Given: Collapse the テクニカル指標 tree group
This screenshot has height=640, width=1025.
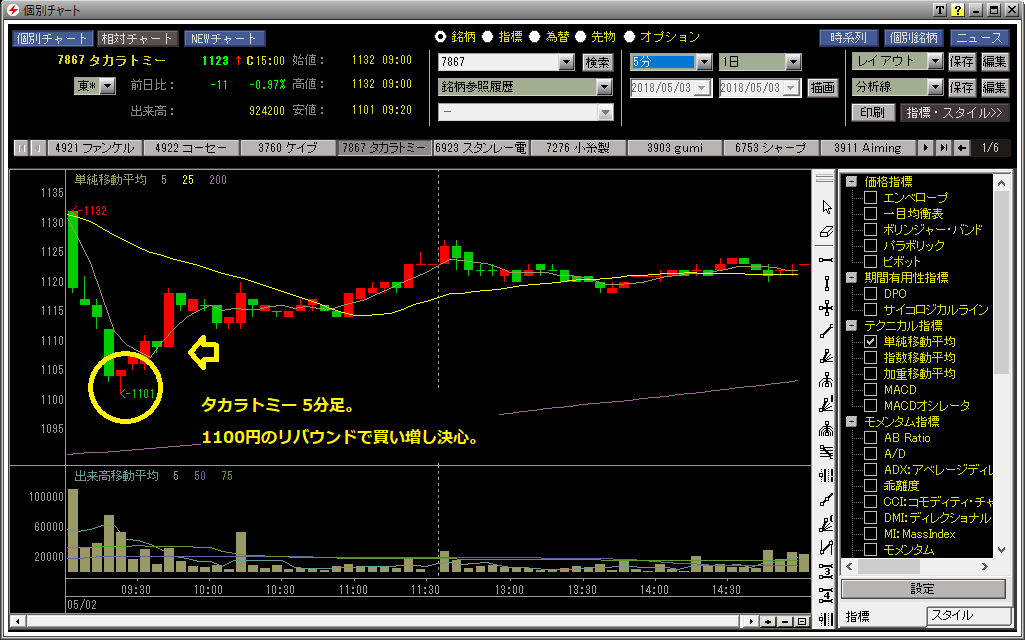Looking at the screenshot, I should 851,326.
